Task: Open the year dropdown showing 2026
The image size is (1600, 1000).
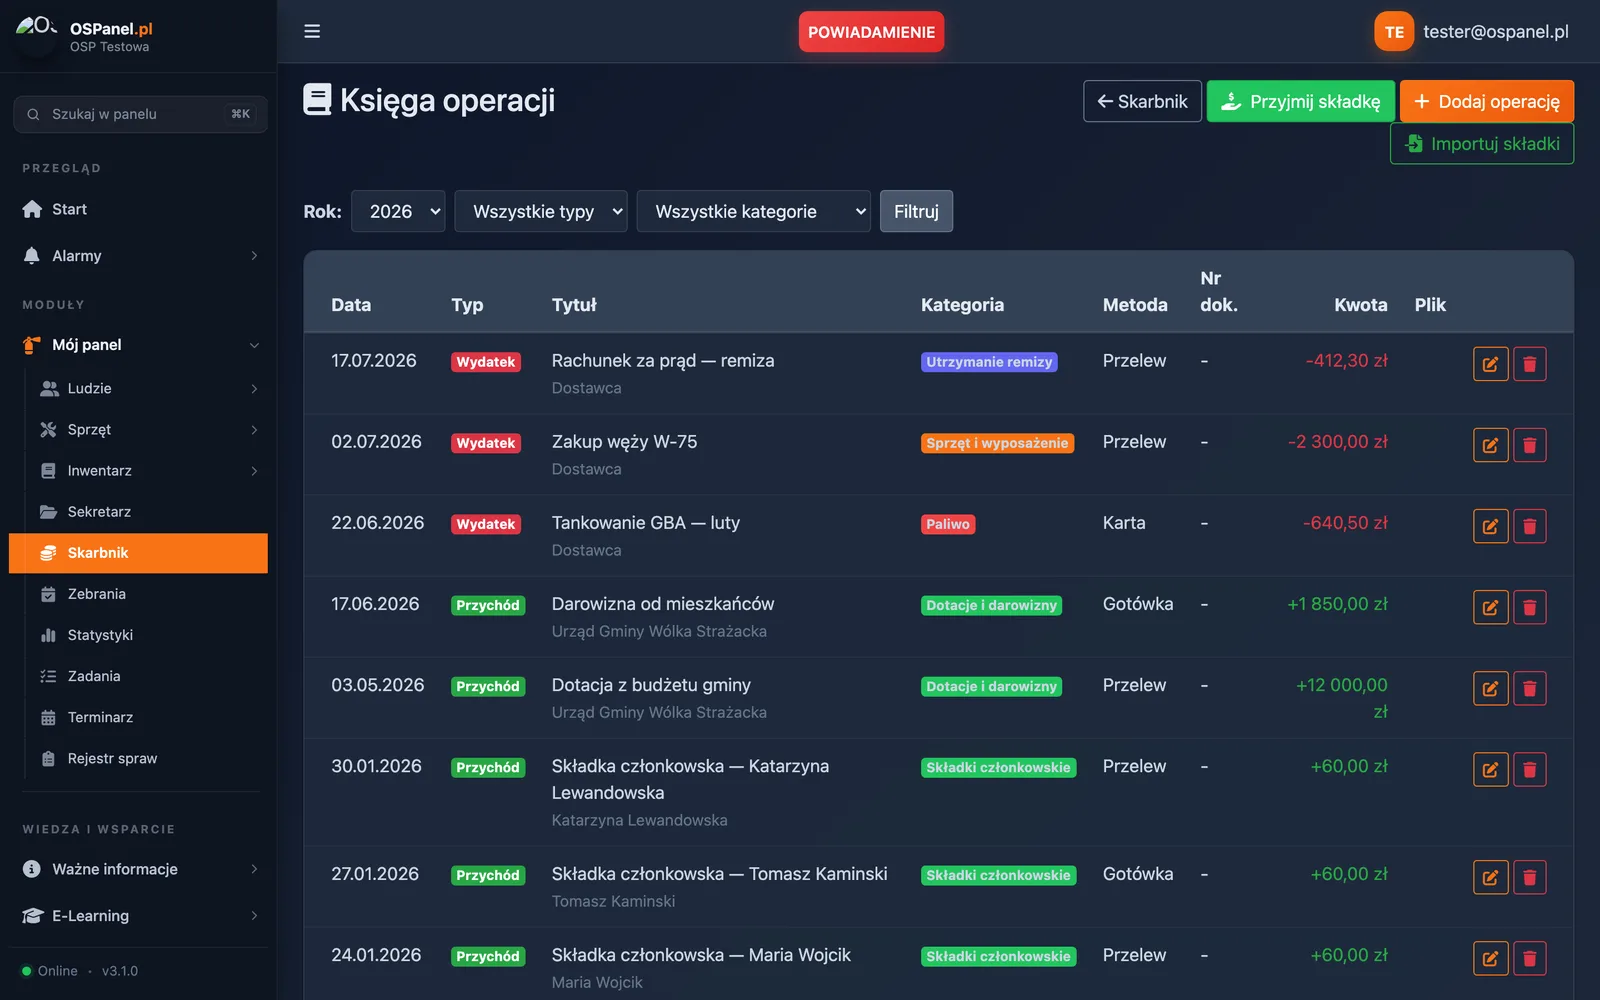Action: 398,211
